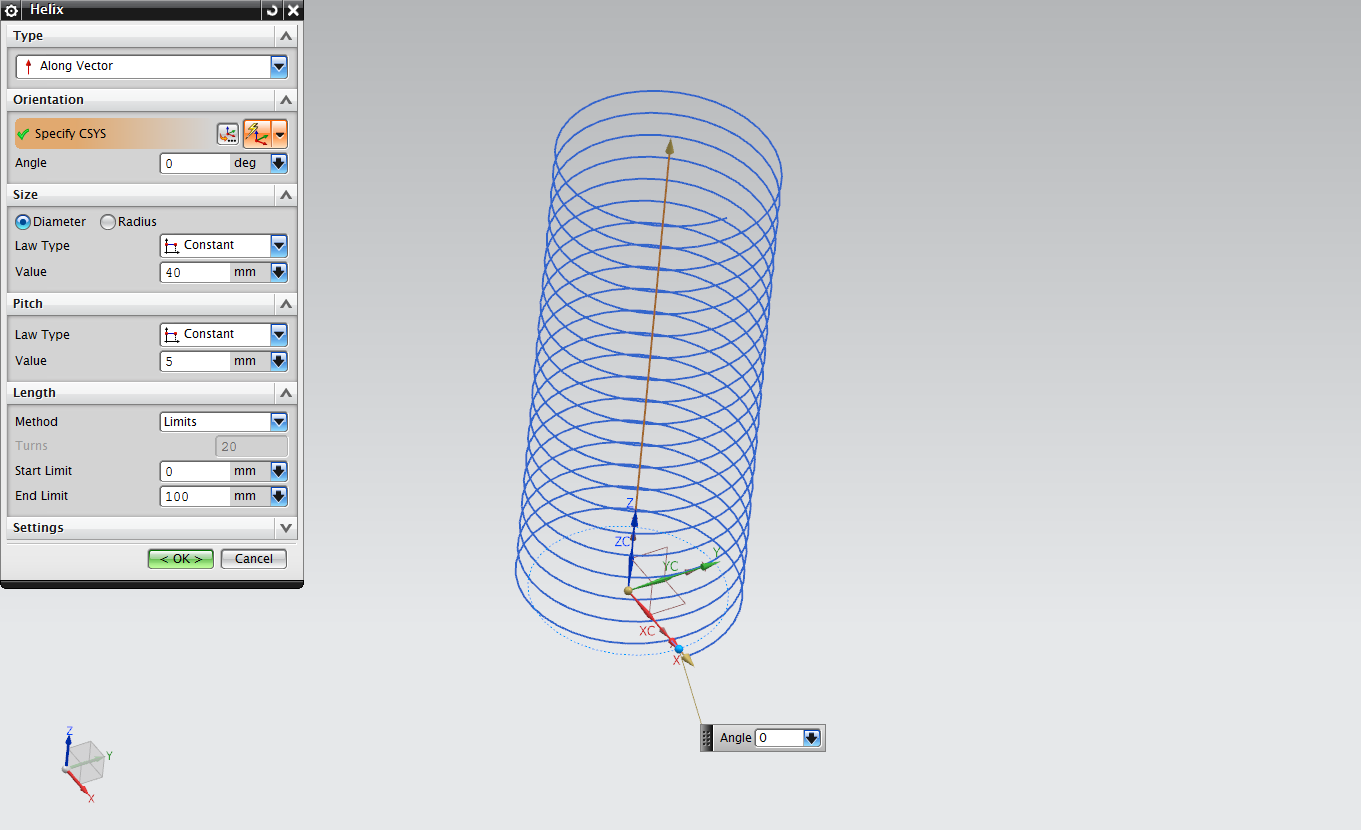Click the Z axis arrowhead handle
The height and width of the screenshot is (830, 1361).
coord(634,519)
